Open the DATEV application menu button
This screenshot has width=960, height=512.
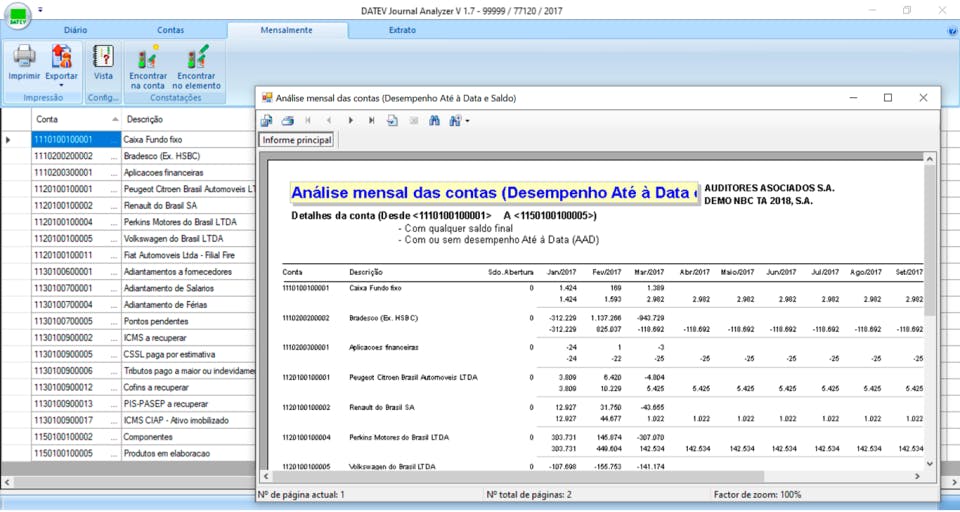pyautogui.click(x=18, y=15)
